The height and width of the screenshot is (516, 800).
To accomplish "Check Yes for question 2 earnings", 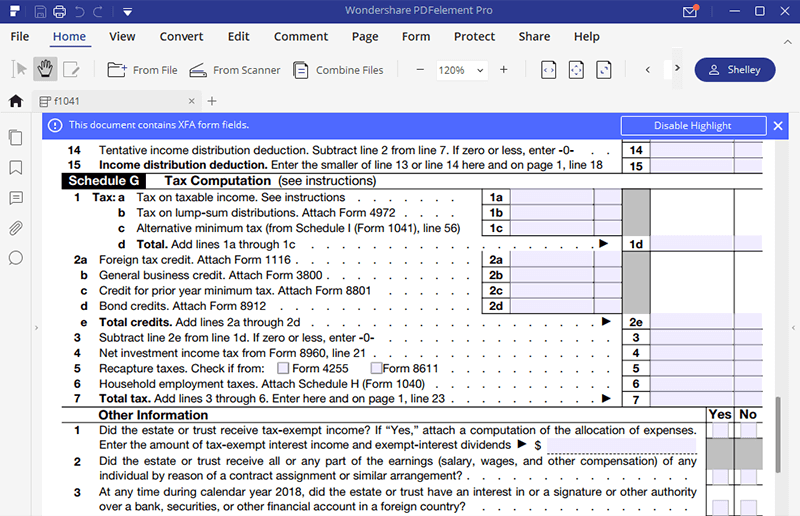I will pyautogui.click(x=720, y=476).
